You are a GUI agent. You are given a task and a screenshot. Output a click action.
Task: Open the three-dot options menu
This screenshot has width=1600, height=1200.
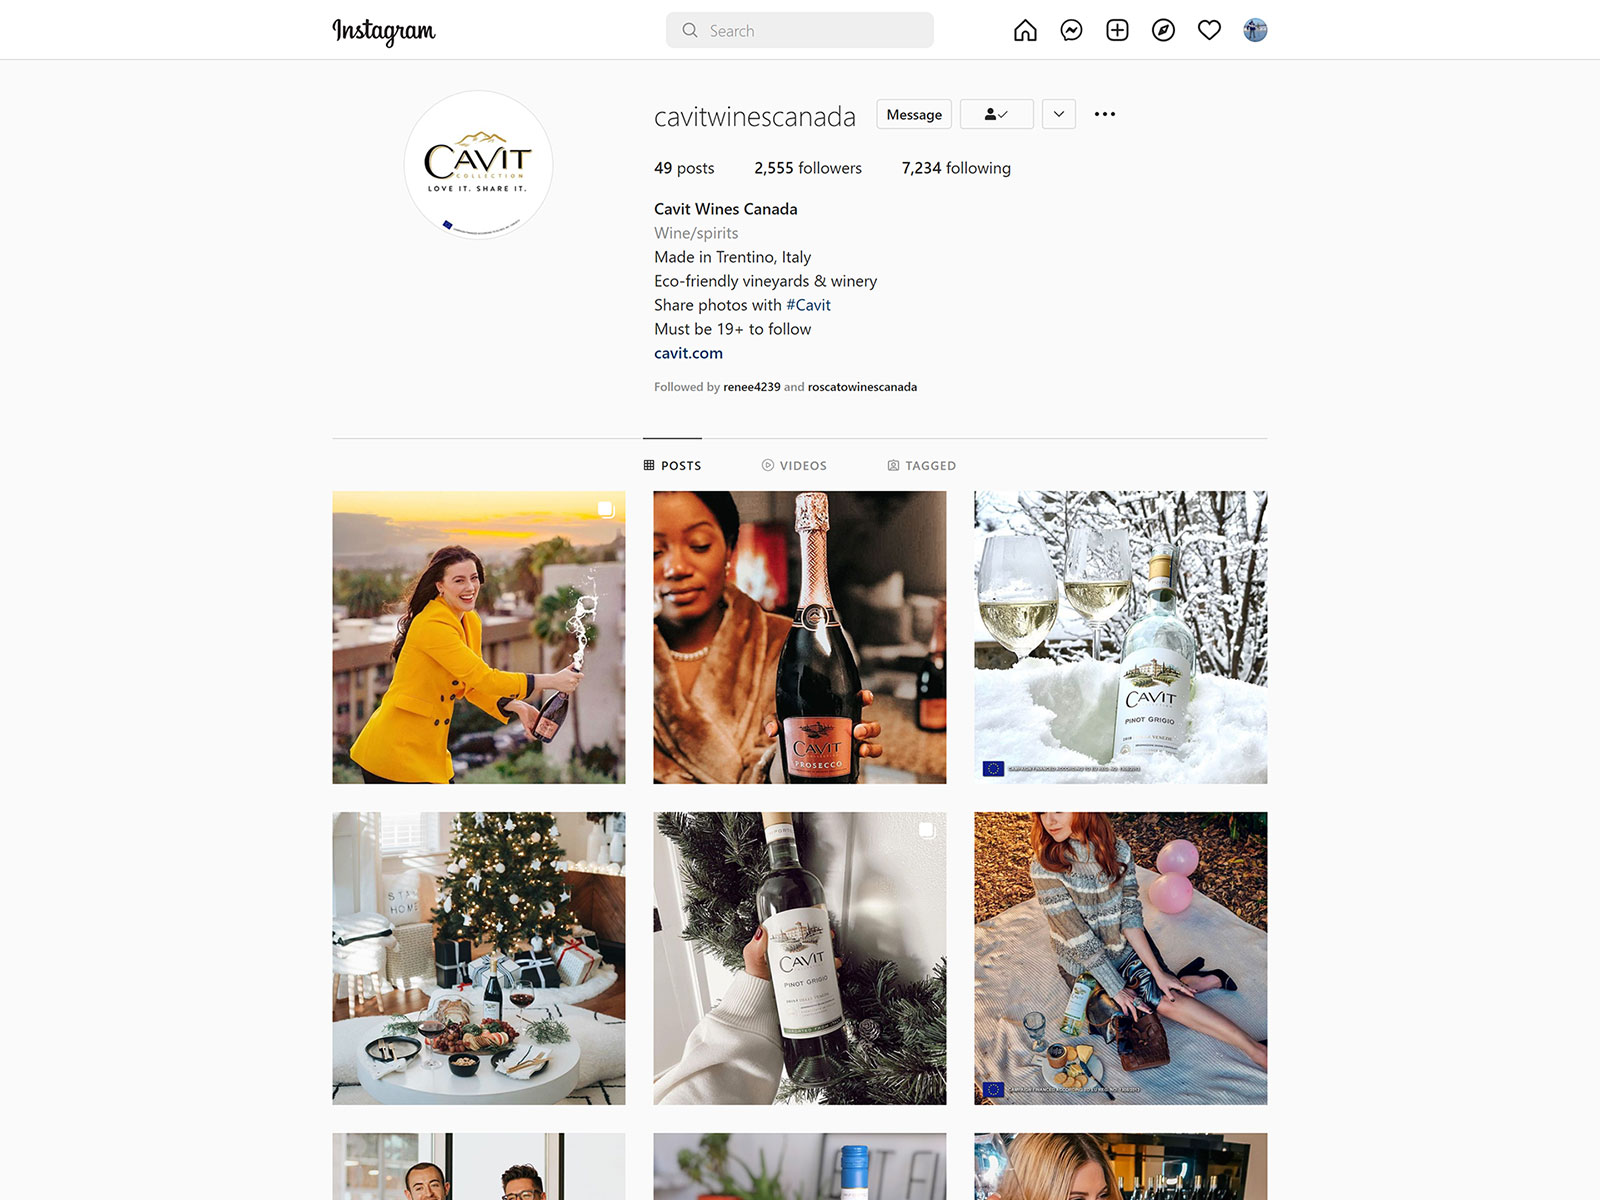pyautogui.click(x=1105, y=114)
